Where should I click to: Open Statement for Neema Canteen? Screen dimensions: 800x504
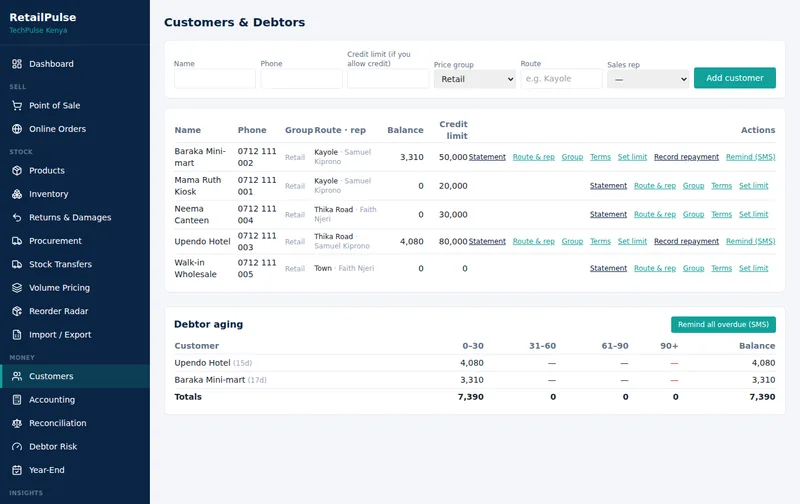[608, 214]
